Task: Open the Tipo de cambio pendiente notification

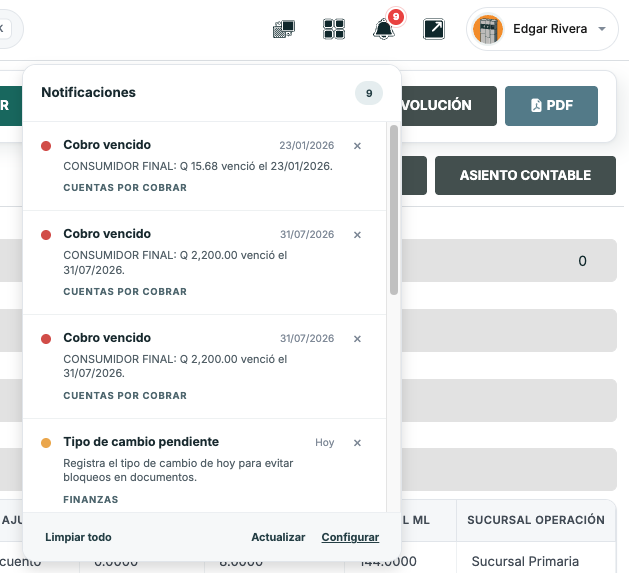Action: (205, 465)
